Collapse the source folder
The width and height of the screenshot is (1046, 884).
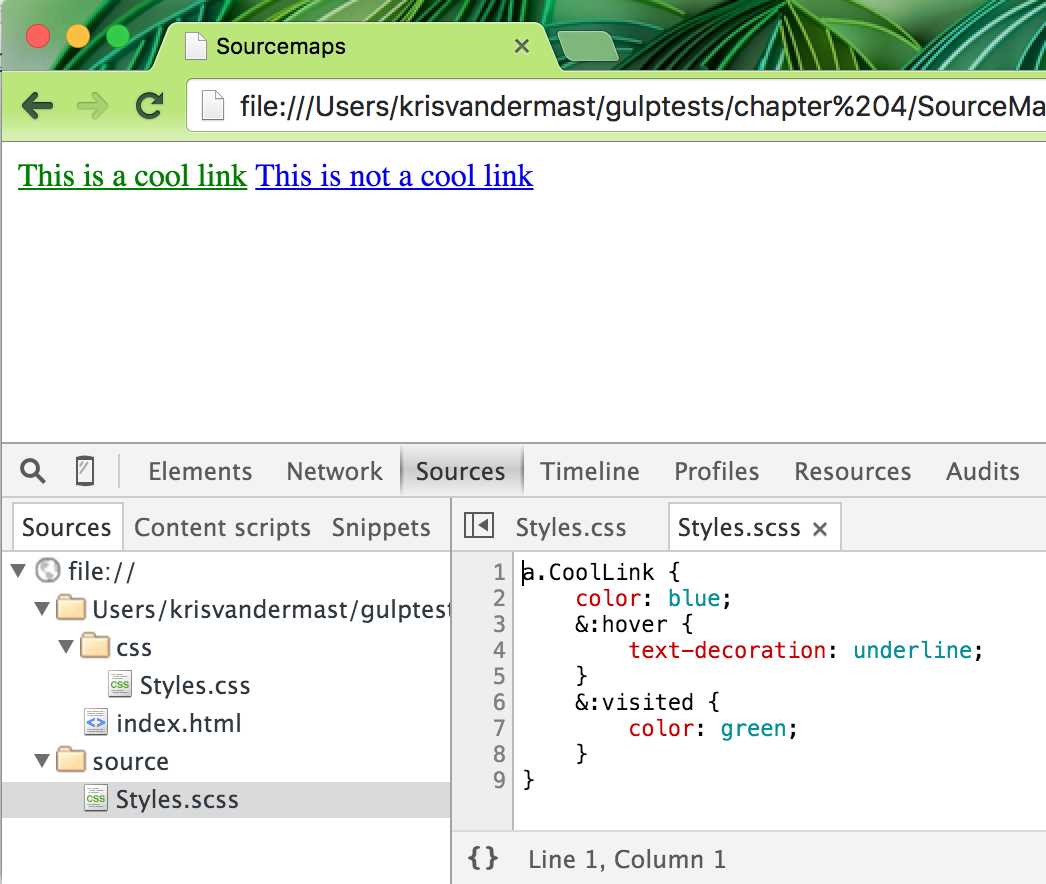click(40, 761)
